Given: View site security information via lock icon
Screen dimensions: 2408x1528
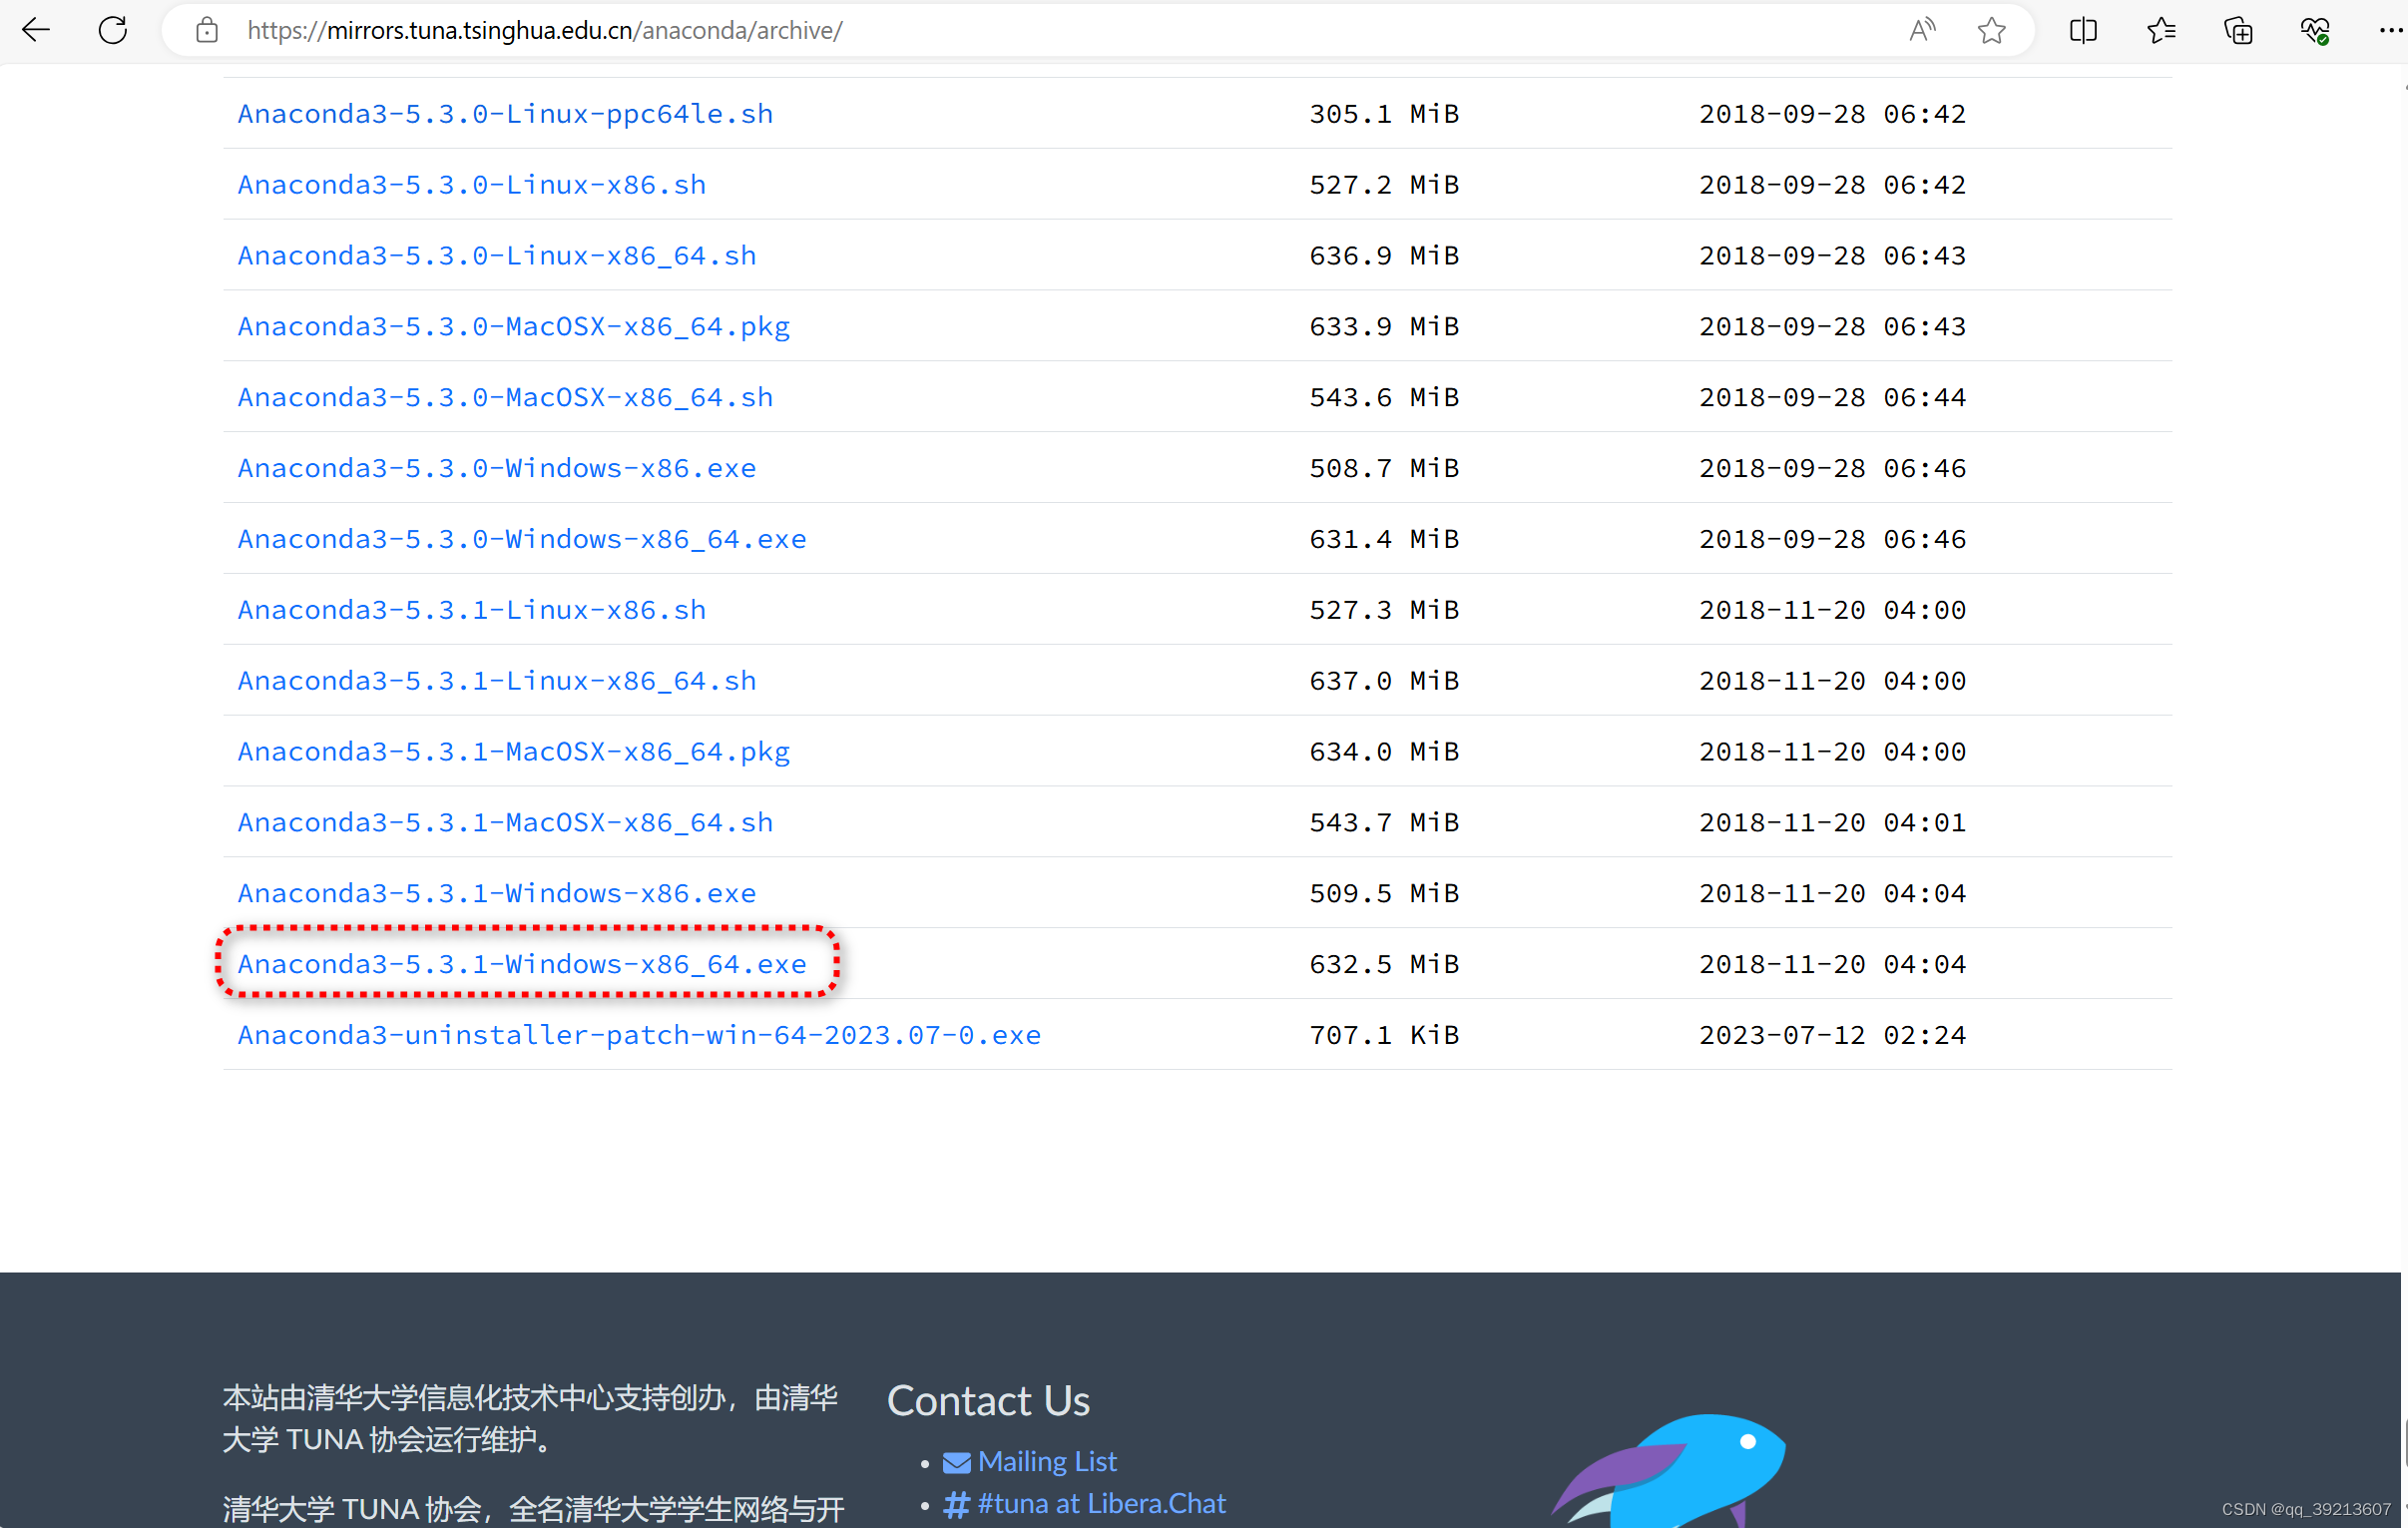Looking at the screenshot, I should pos(207,30).
